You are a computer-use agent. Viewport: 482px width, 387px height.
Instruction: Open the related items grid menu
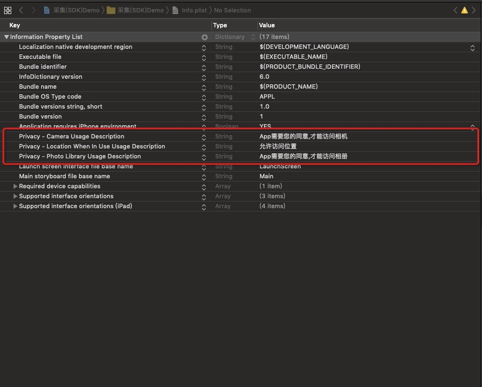tap(8, 10)
